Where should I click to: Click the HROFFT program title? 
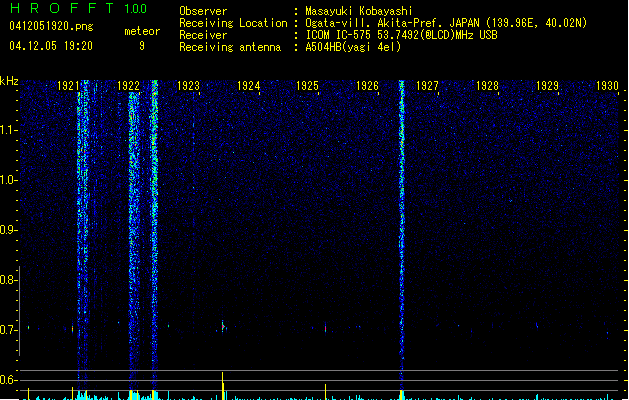(62, 8)
